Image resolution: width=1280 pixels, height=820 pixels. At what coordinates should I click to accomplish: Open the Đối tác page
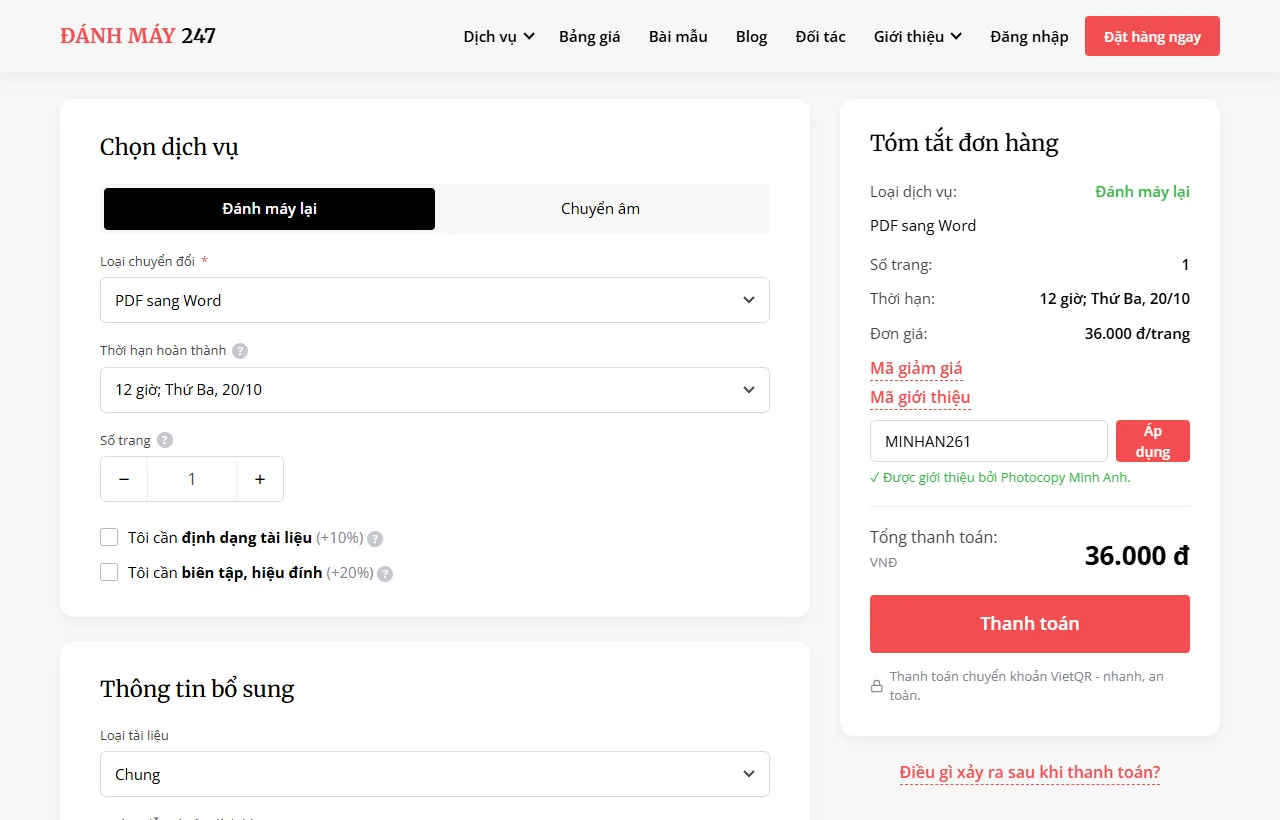(x=821, y=36)
